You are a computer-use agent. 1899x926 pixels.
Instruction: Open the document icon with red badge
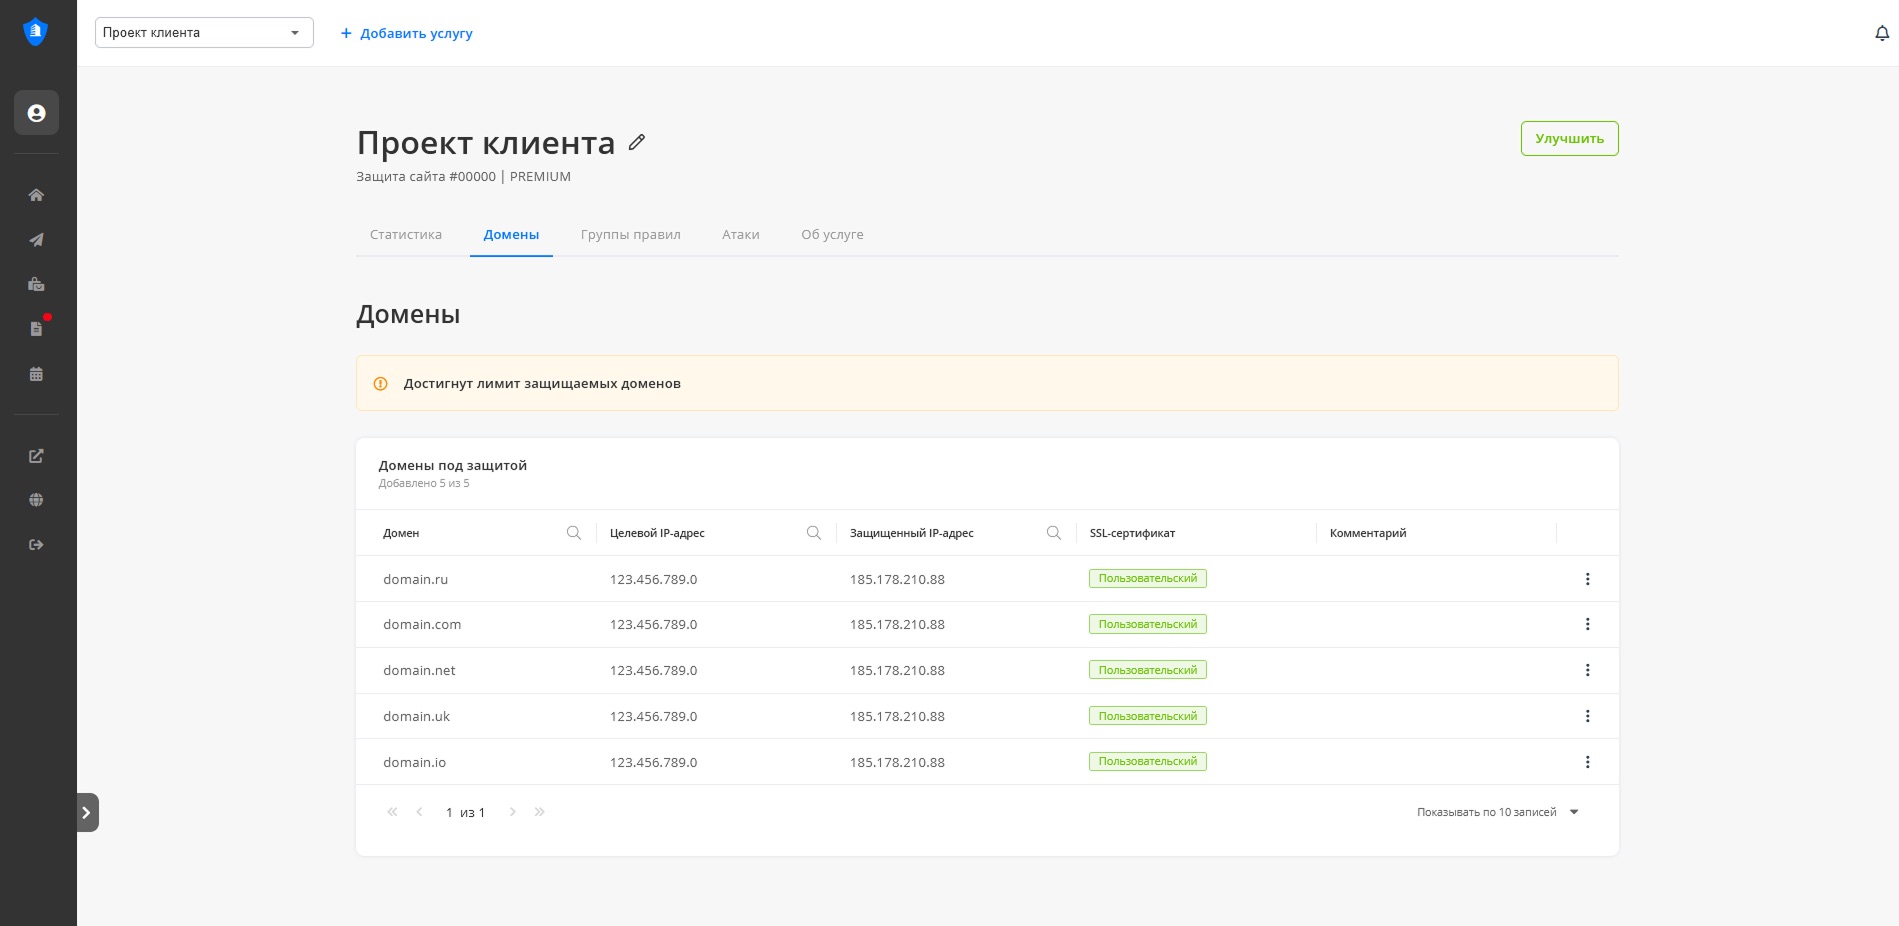coord(36,329)
